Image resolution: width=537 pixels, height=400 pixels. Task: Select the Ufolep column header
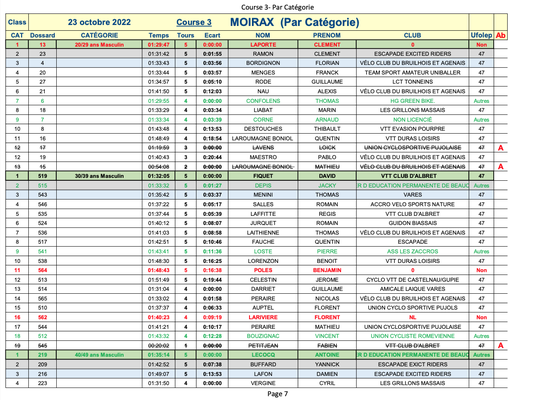pyautogui.click(x=481, y=35)
